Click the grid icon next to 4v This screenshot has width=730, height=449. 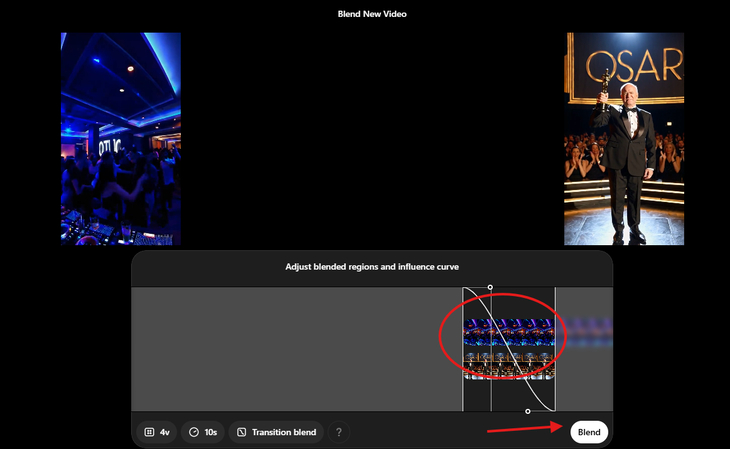click(149, 432)
